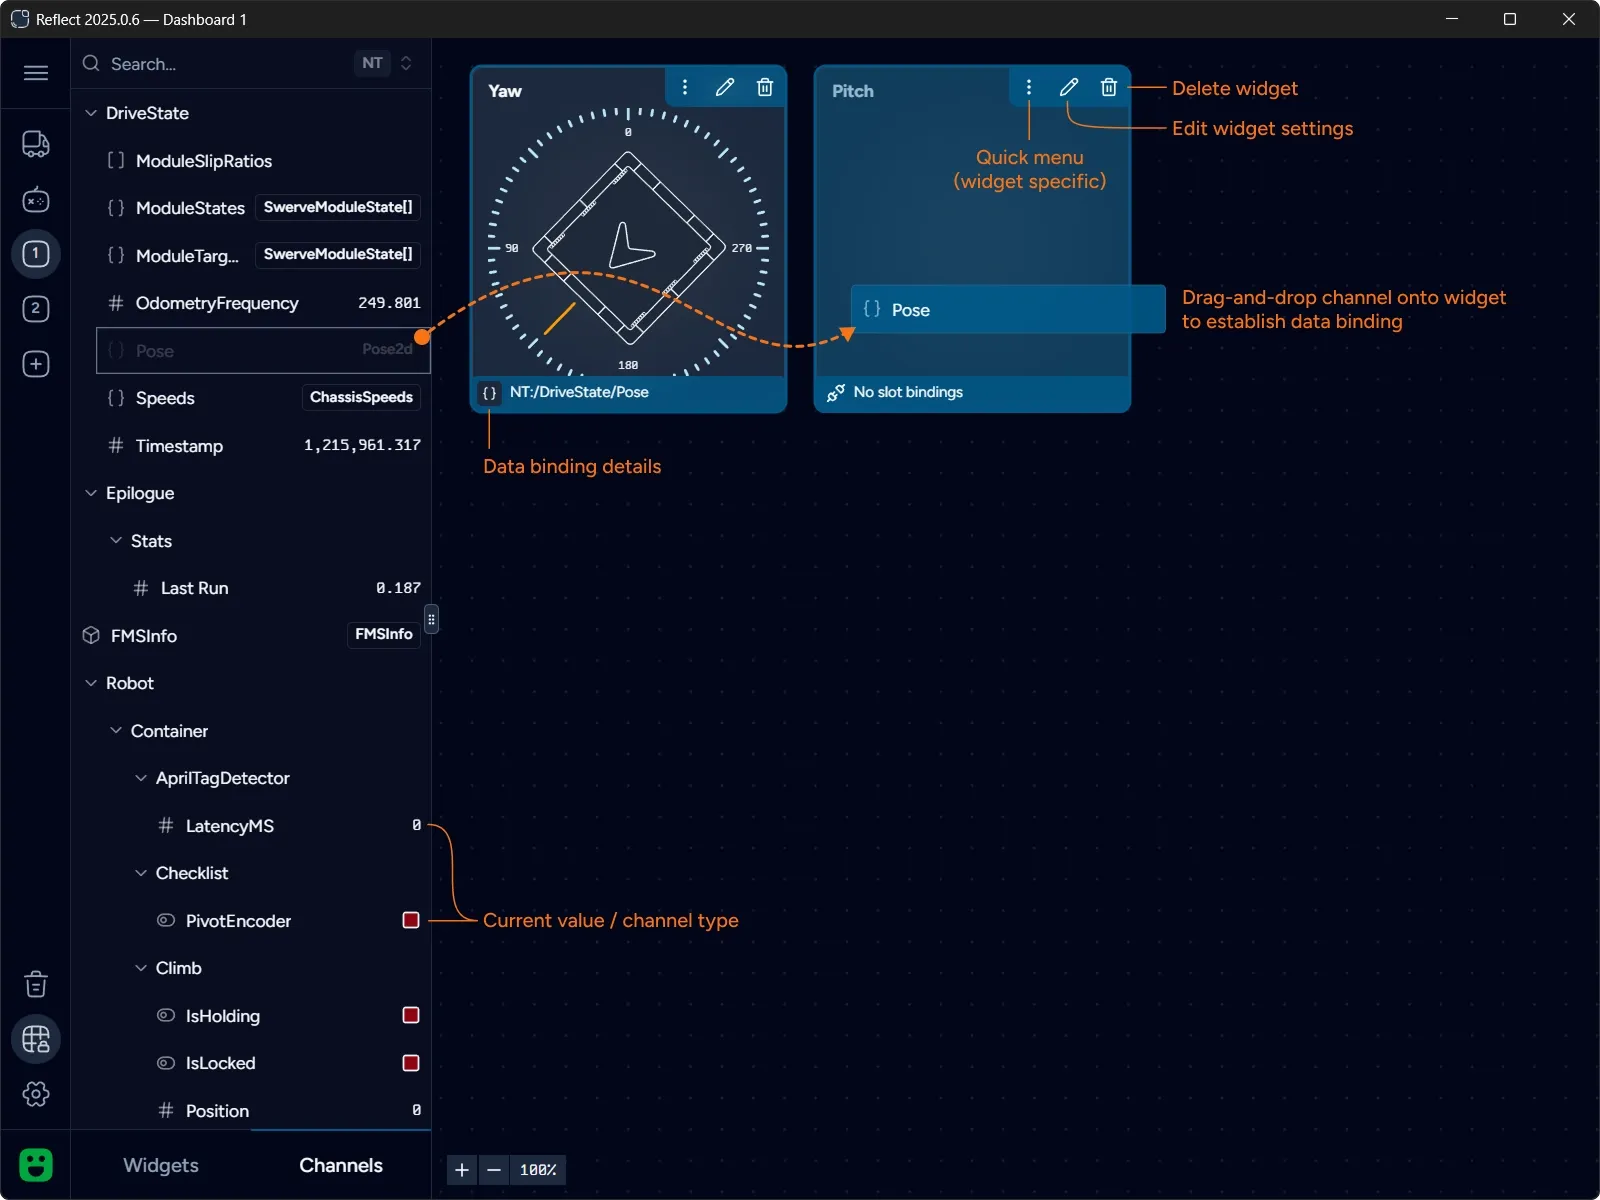Open the Yaw widget quick menu
The width and height of the screenshot is (1600, 1200).
[x=685, y=88]
